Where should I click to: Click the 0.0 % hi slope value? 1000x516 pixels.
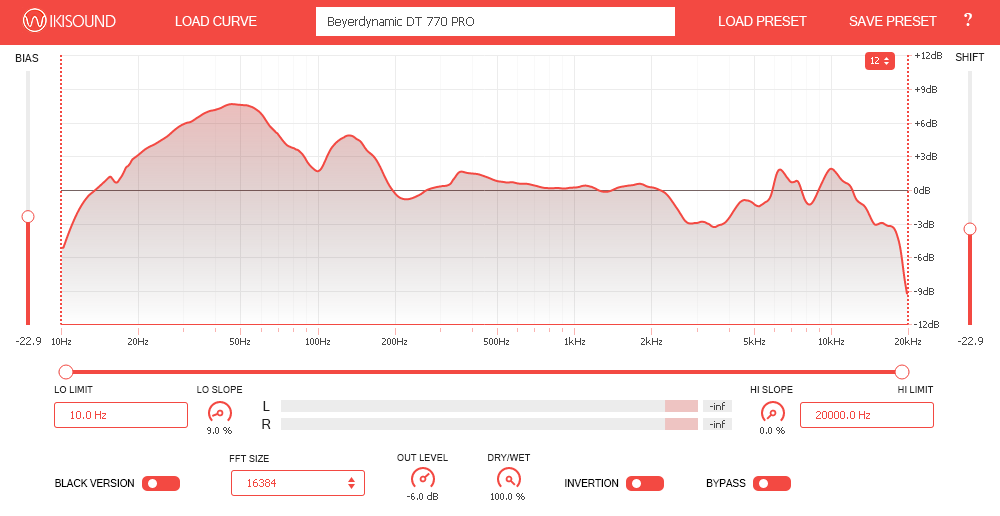(x=772, y=431)
